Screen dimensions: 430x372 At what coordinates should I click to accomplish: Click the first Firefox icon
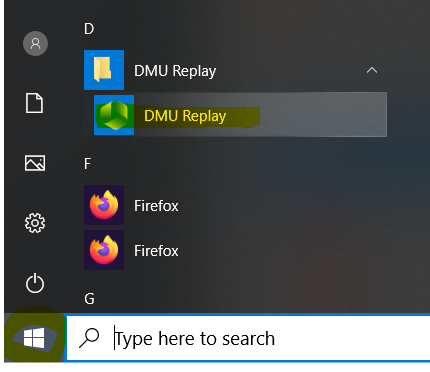coord(104,205)
